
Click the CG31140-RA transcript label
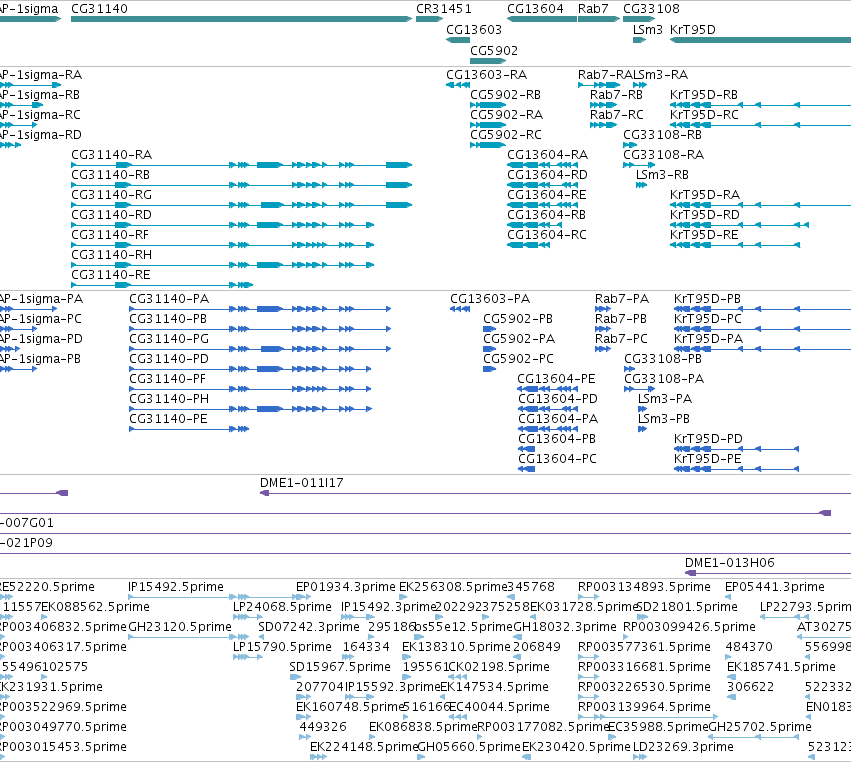(x=111, y=155)
